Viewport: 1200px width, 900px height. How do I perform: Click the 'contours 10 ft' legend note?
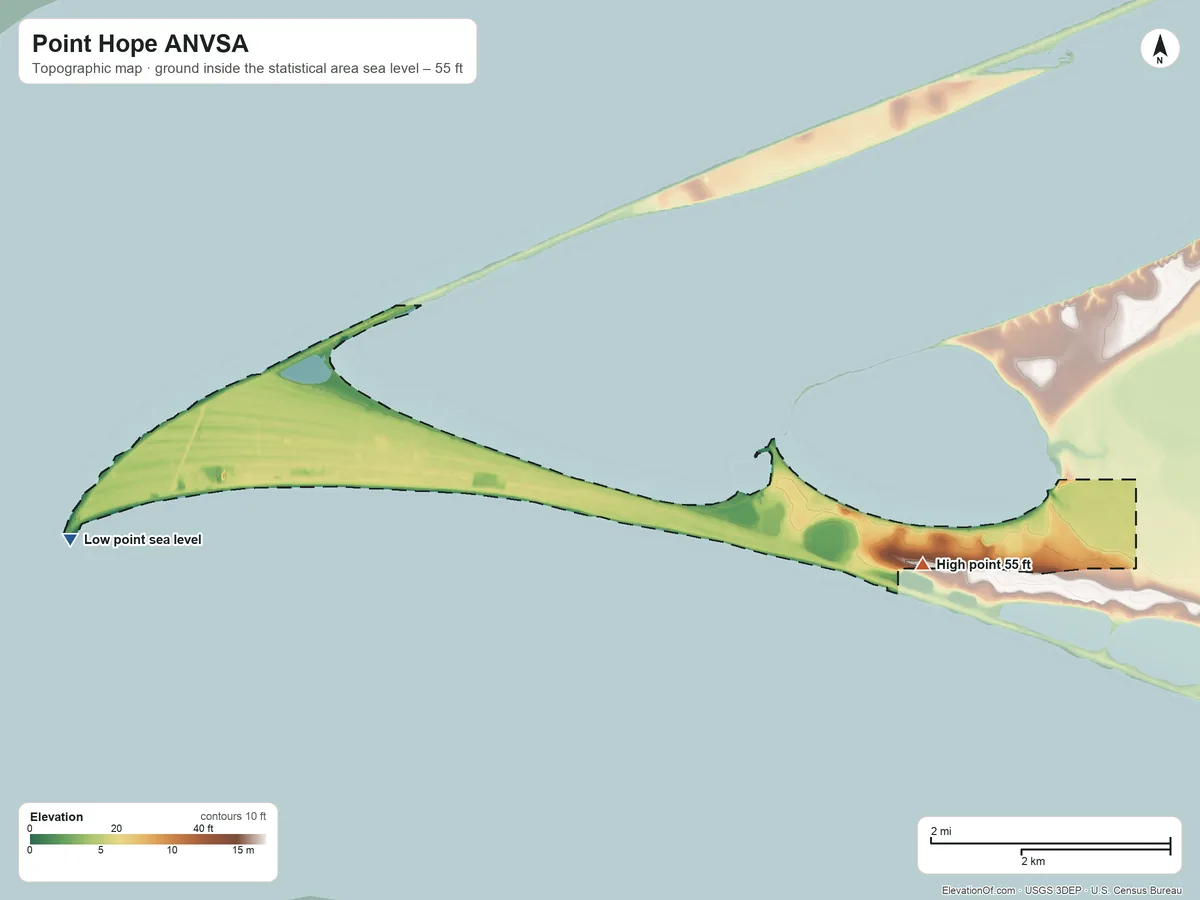point(233,817)
